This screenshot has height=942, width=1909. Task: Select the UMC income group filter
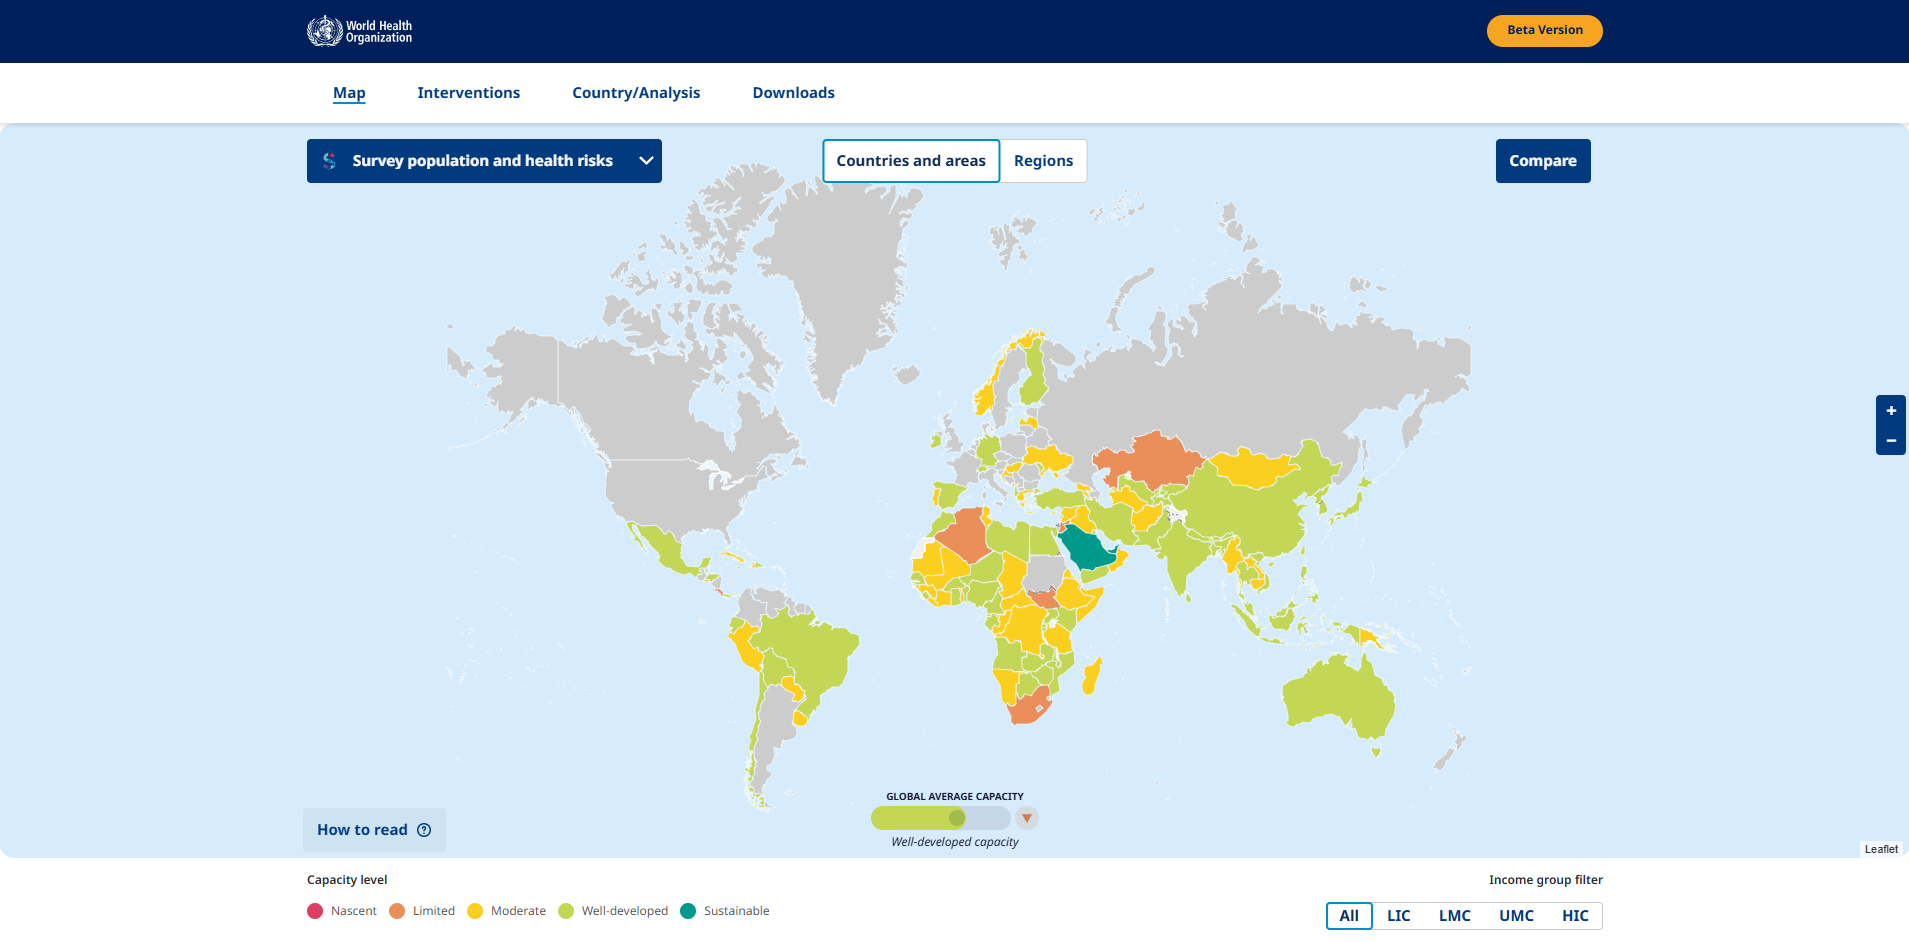point(1516,916)
